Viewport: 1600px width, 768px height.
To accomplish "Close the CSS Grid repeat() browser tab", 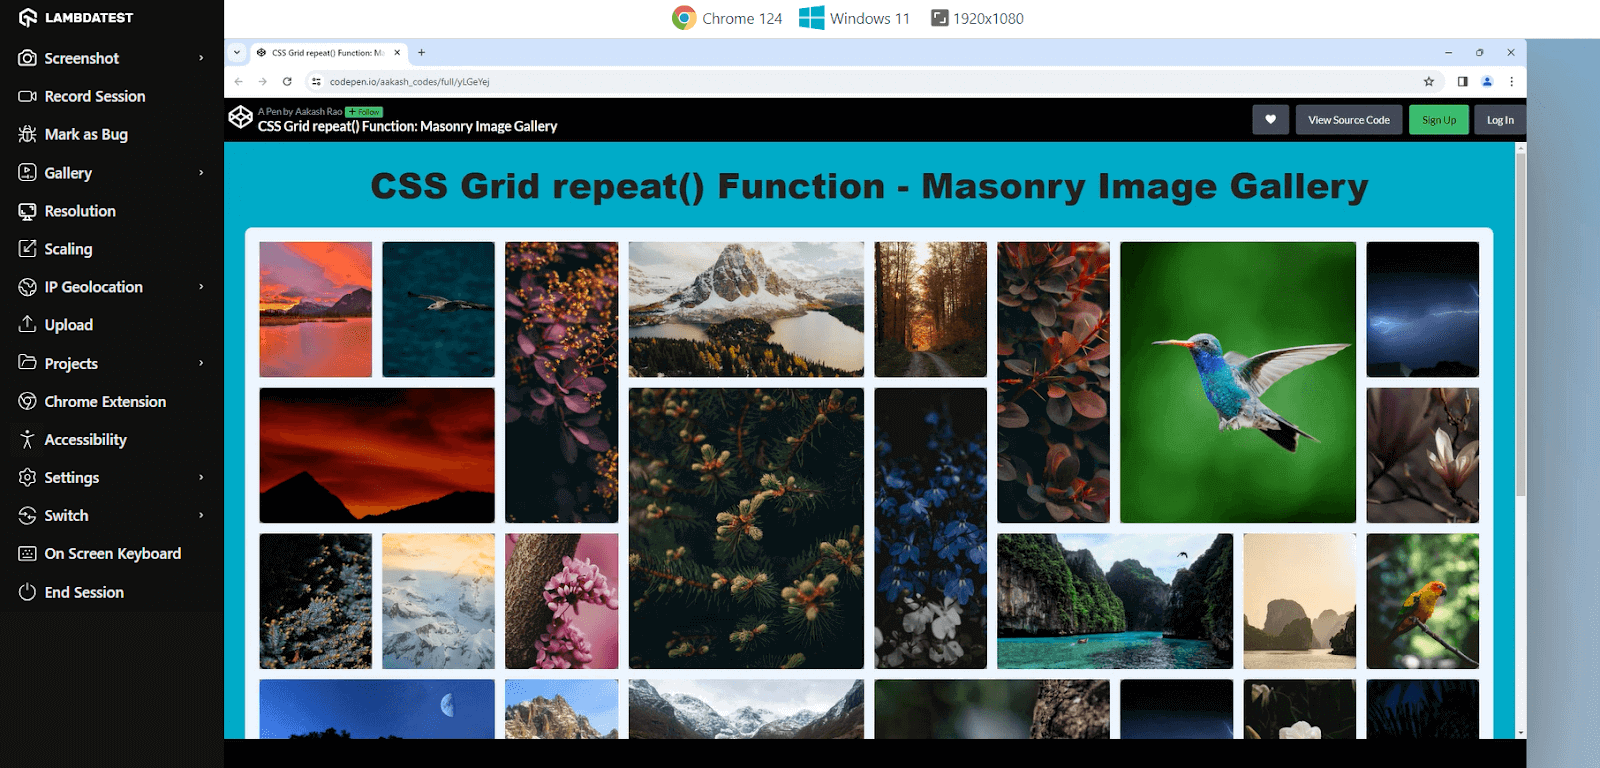I will pyautogui.click(x=397, y=53).
